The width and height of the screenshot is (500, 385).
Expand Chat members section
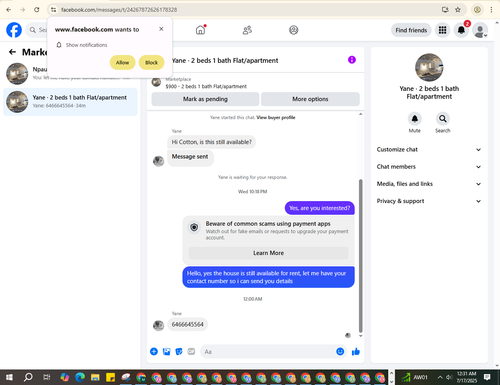tap(429, 167)
